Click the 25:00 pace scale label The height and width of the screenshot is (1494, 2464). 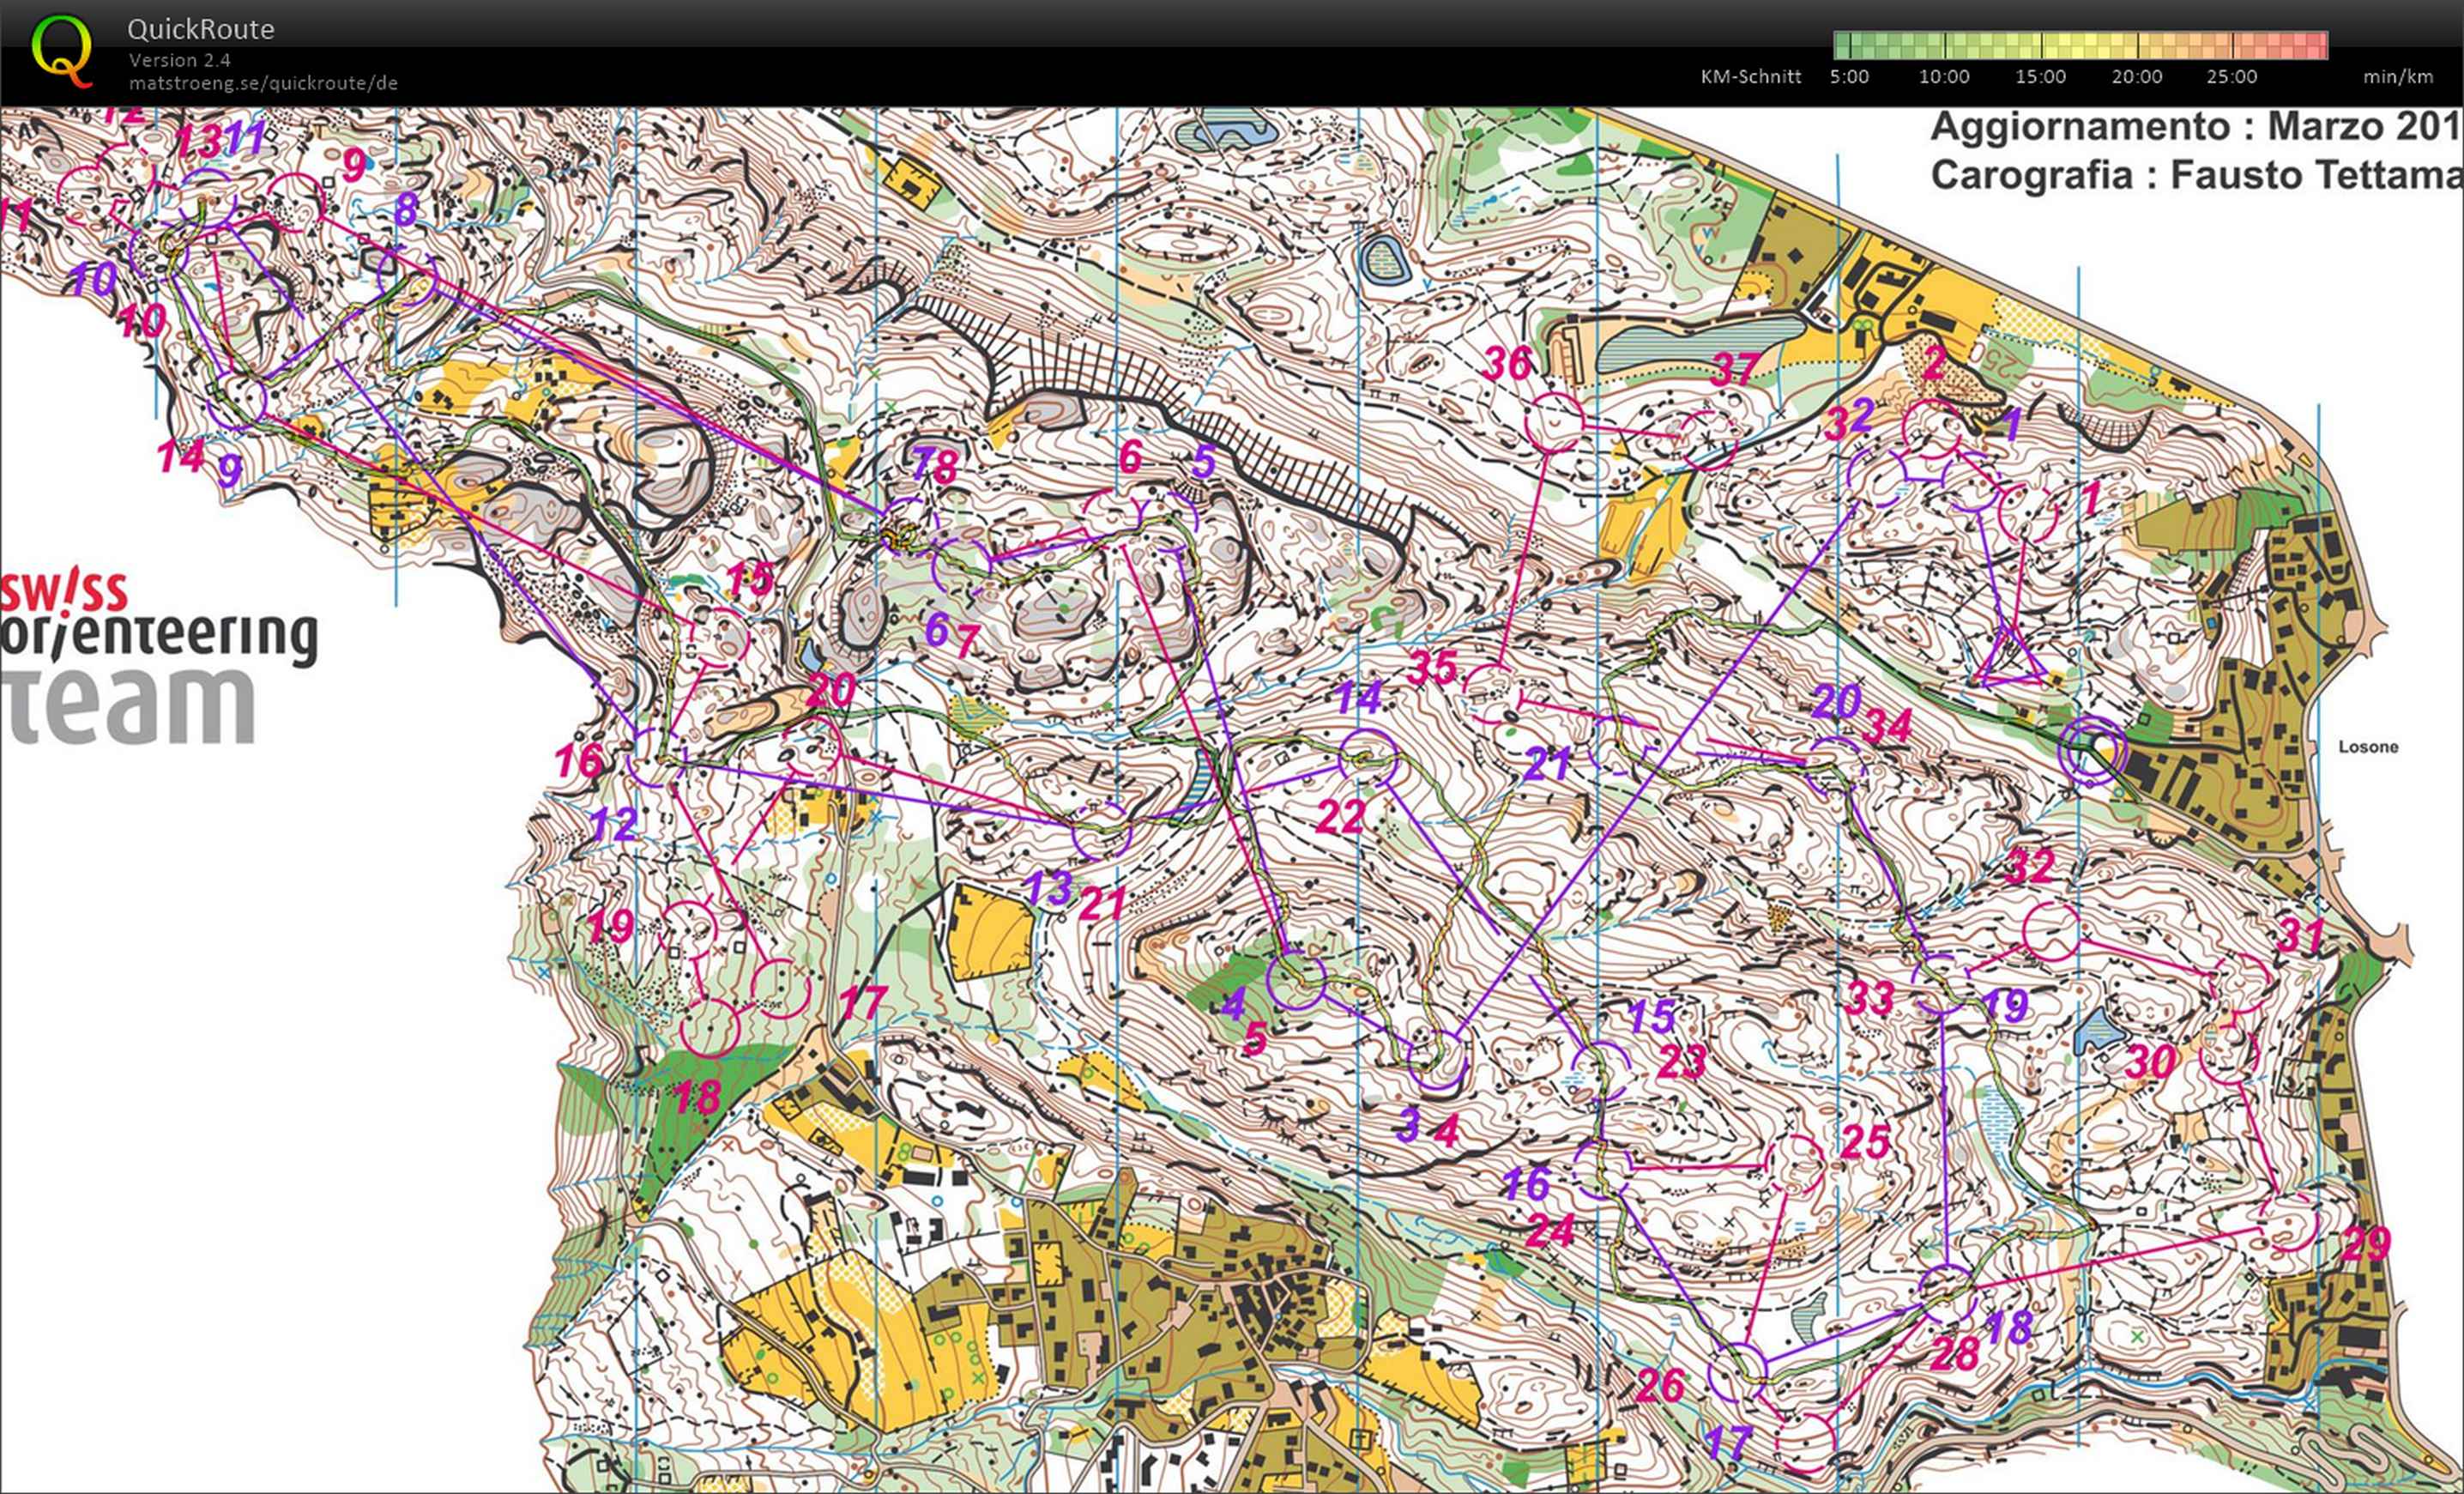2232,77
